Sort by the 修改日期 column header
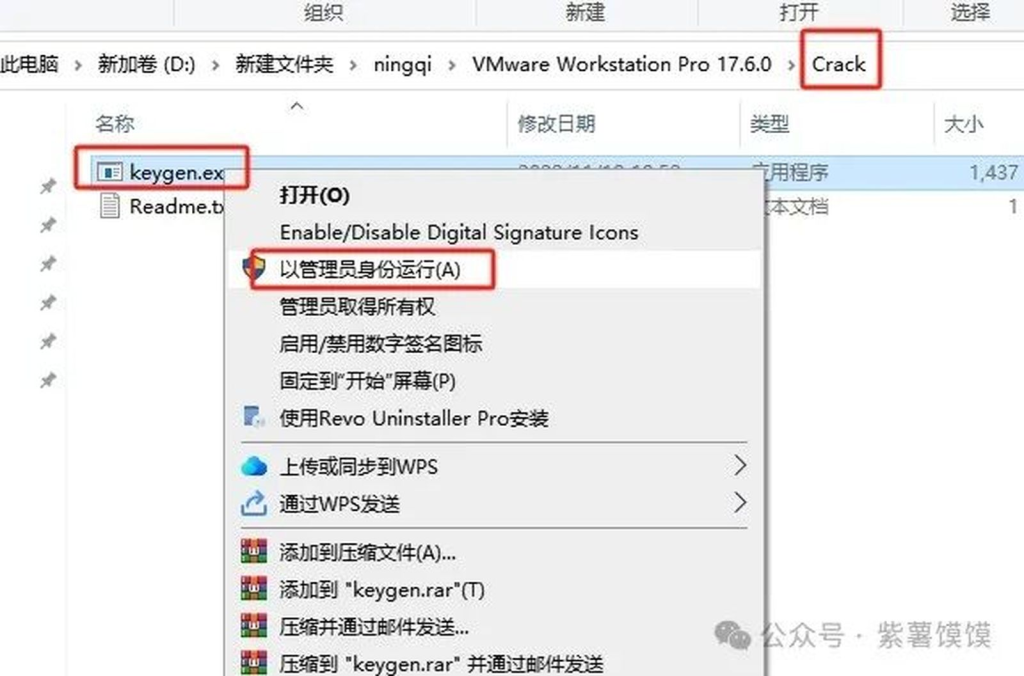Image resolution: width=1024 pixels, height=676 pixels. (556, 123)
